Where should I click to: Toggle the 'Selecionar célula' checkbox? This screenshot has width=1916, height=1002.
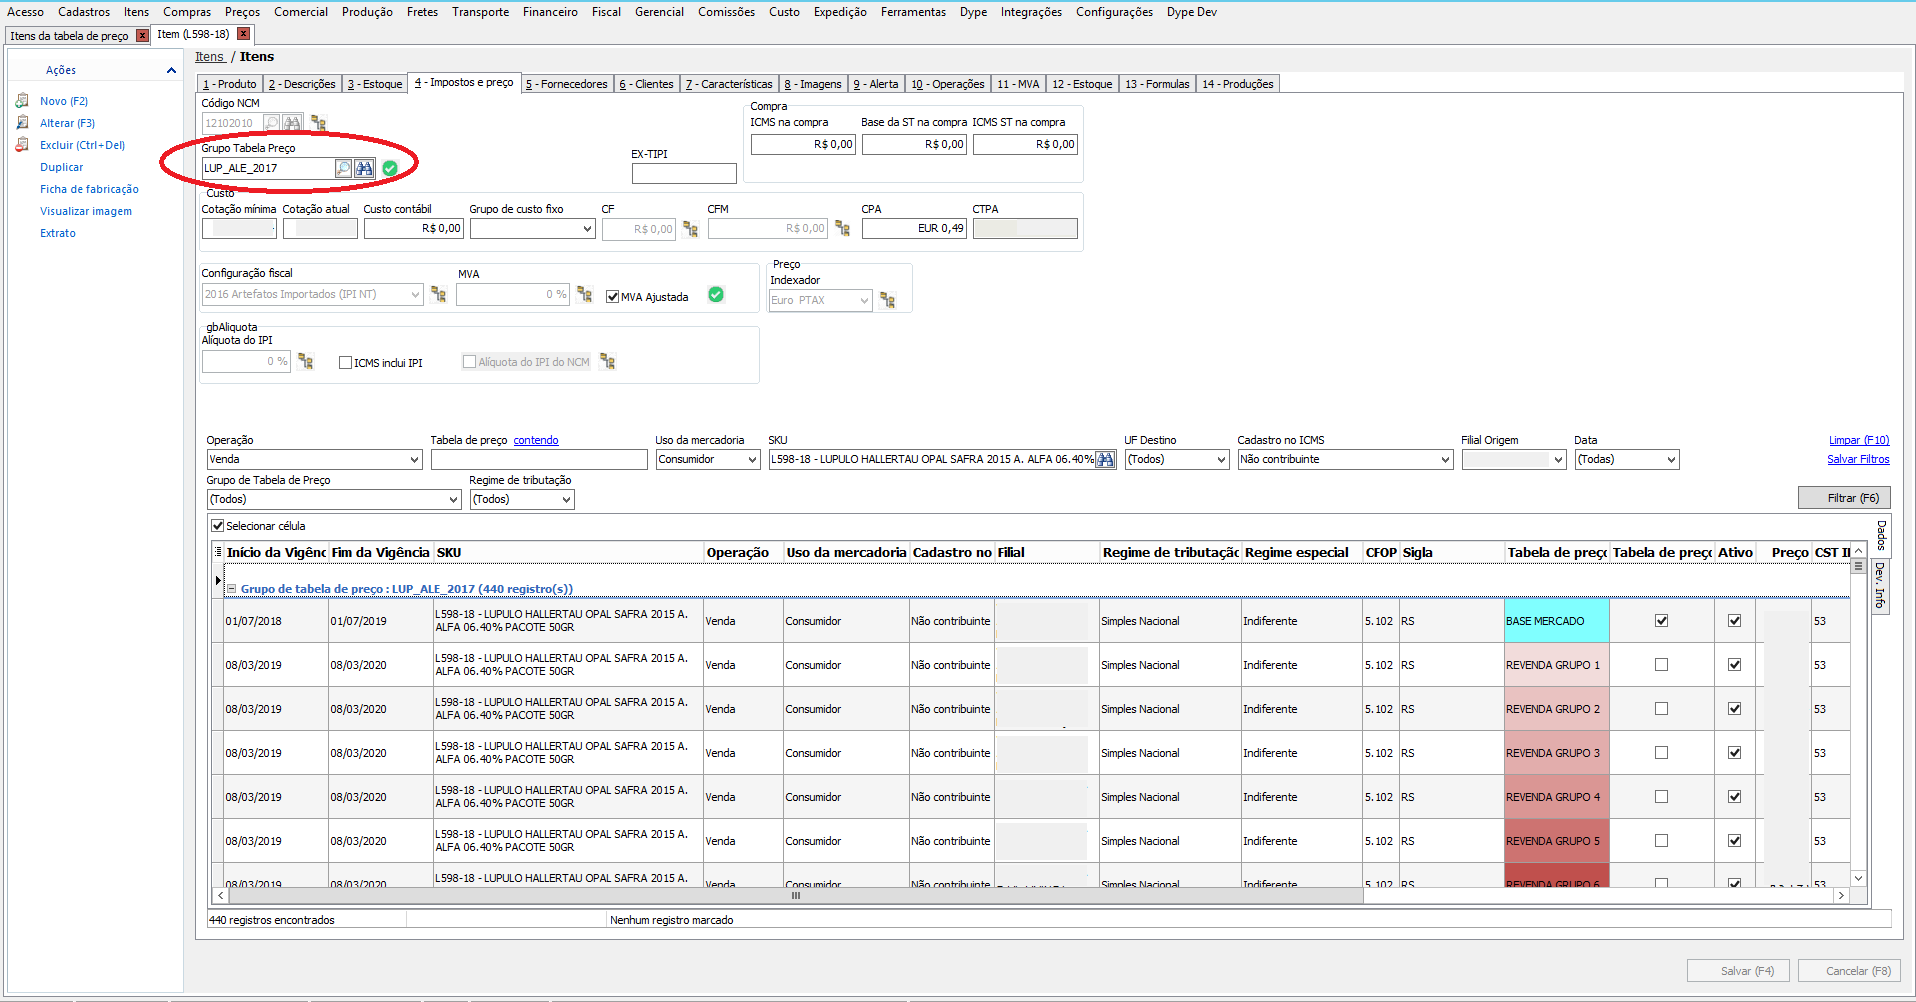point(217,525)
